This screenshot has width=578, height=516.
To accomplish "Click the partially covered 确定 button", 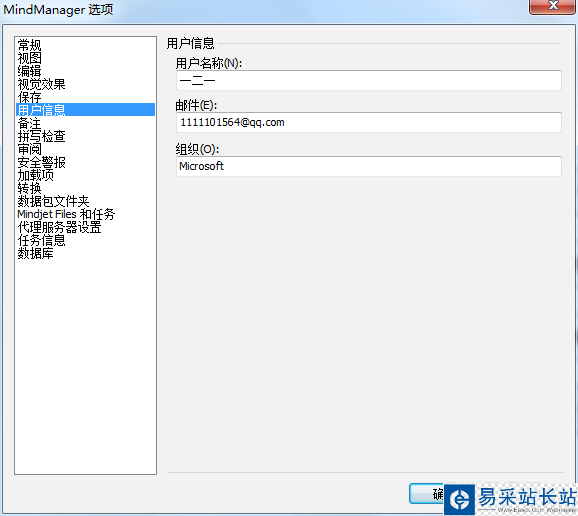I will click(x=426, y=494).
